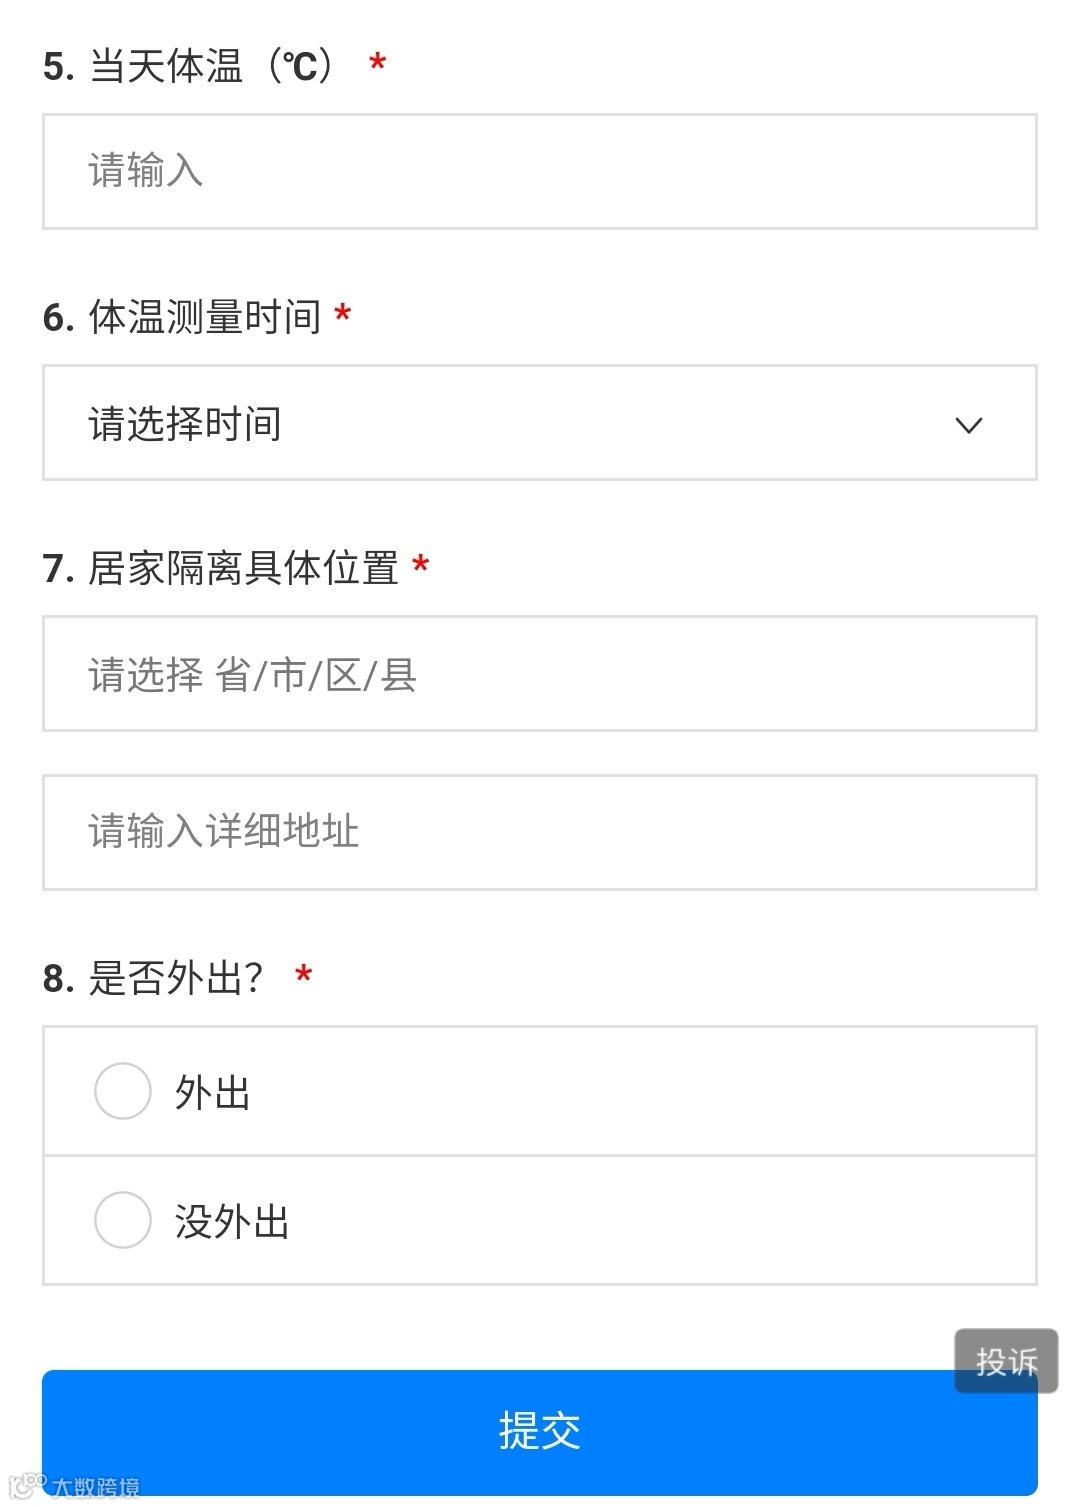Image resolution: width=1080 pixels, height=1507 pixels.
Task: Choose the 没外出 option text label
Action: click(232, 1221)
